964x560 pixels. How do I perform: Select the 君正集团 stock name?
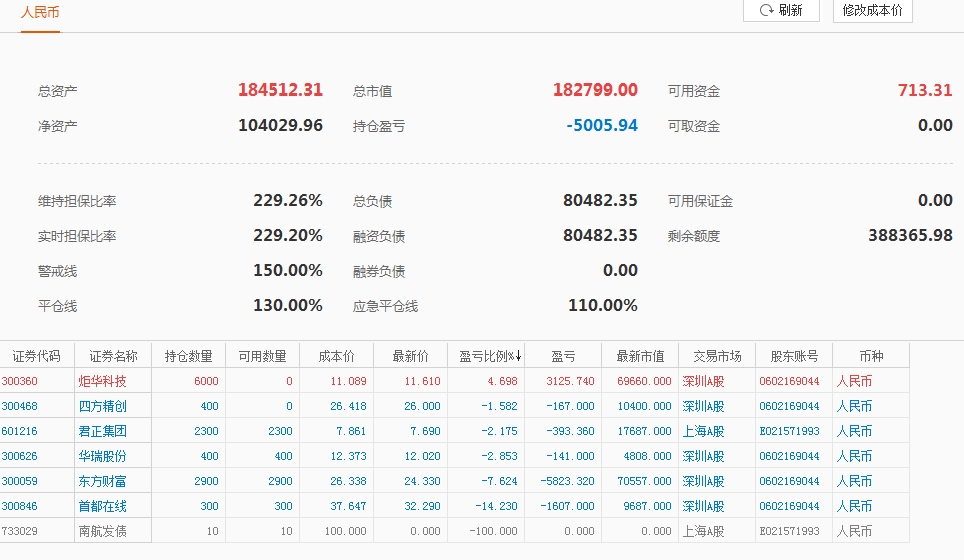tap(102, 432)
